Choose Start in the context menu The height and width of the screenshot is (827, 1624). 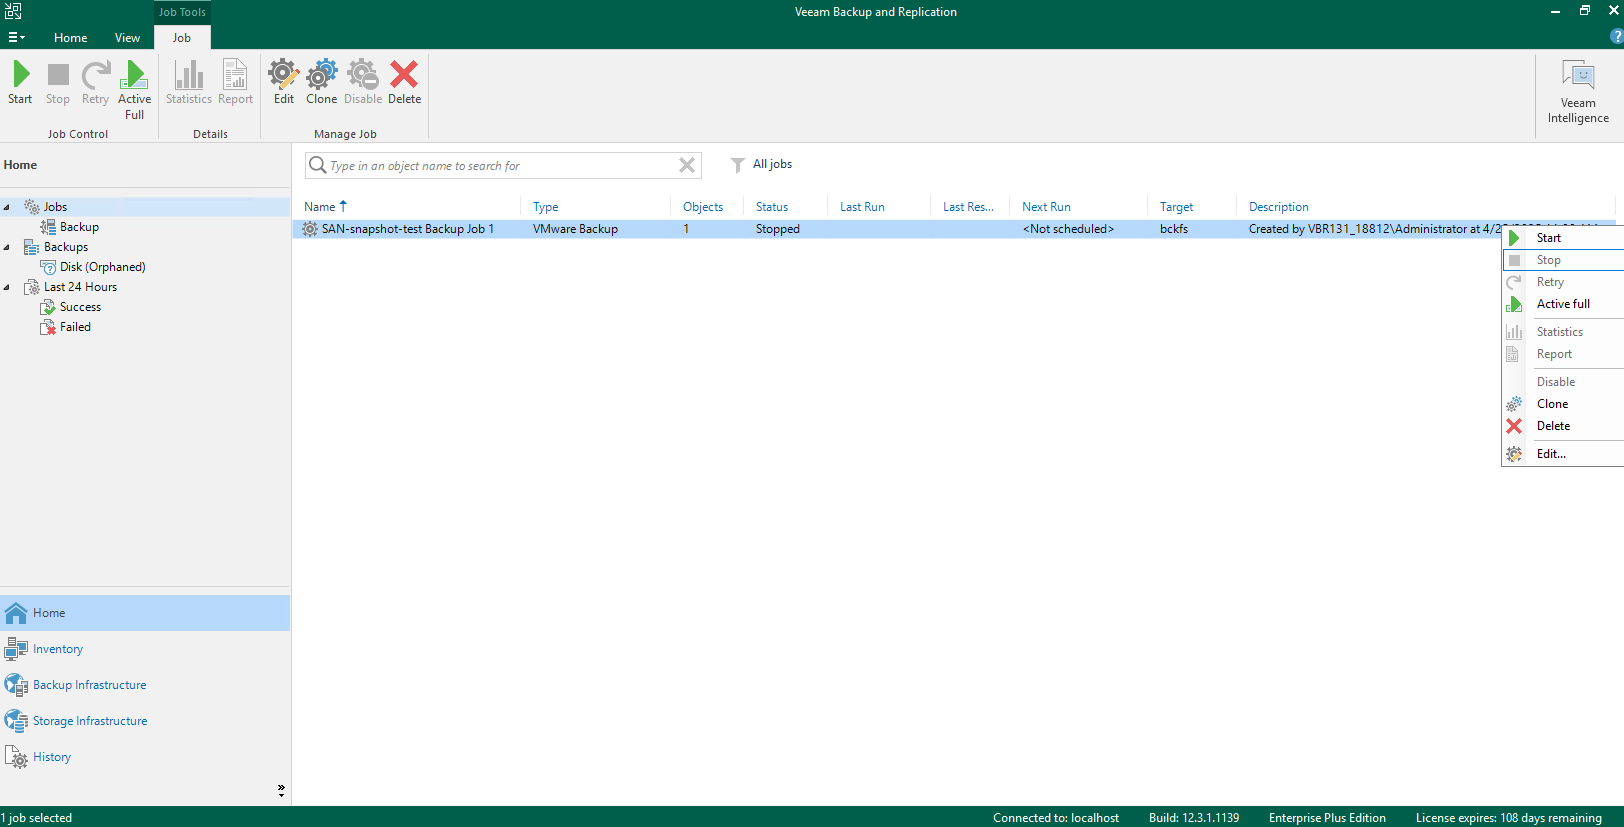pyautogui.click(x=1548, y=238)
